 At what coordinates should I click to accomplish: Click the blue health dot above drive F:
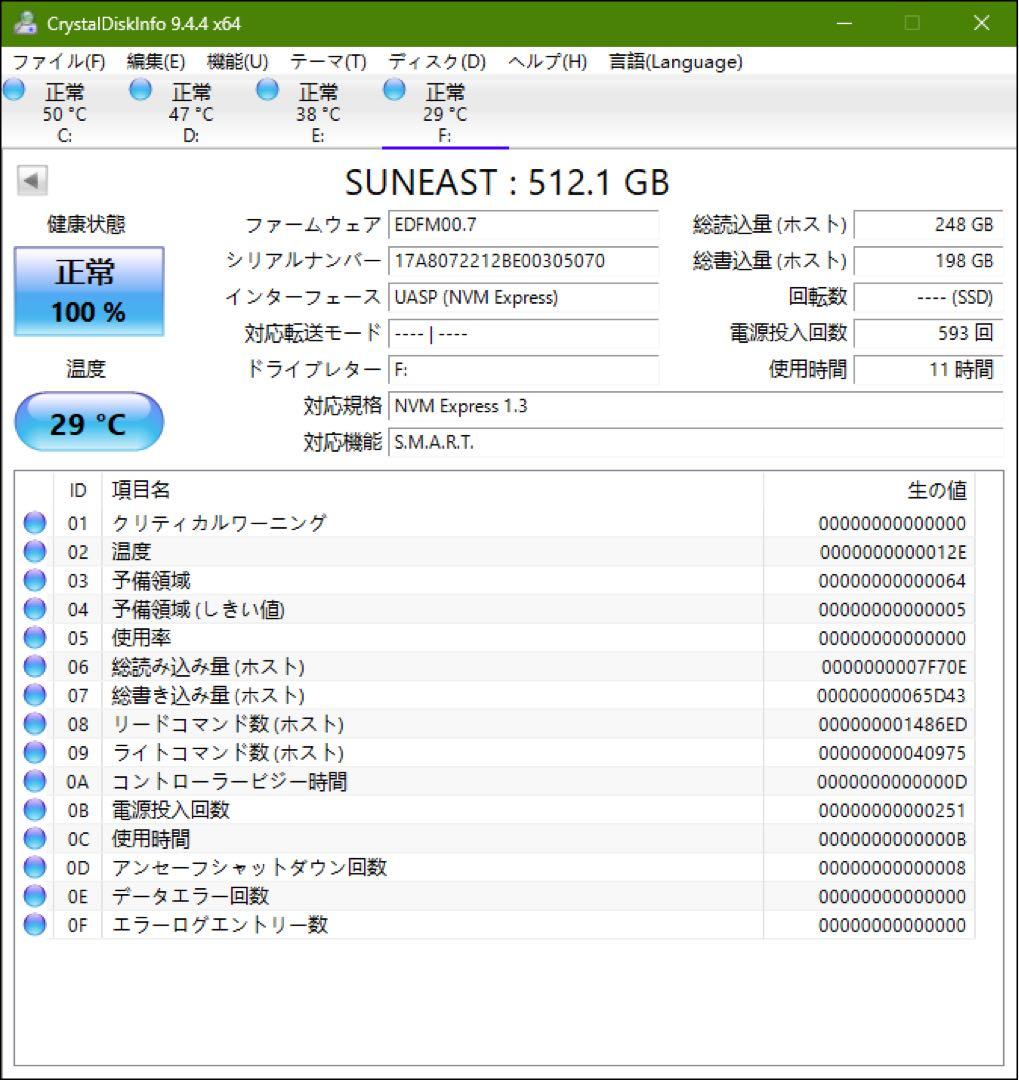[x=392, y=89]
